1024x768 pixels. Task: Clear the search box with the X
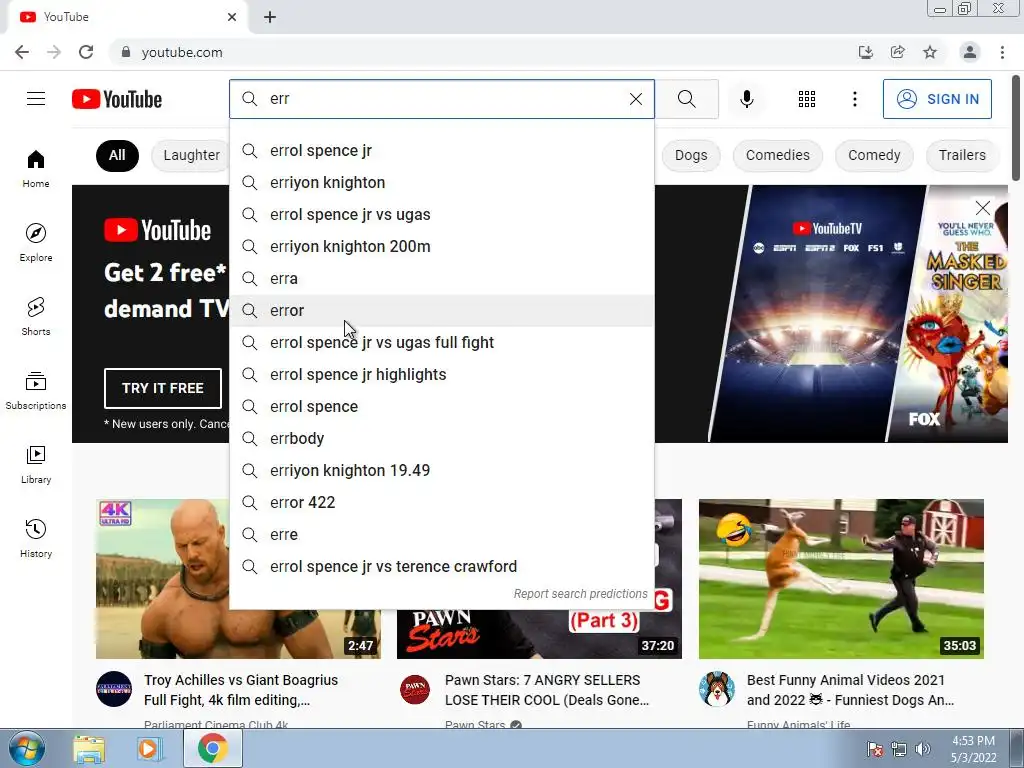click(x=635, y=99)
